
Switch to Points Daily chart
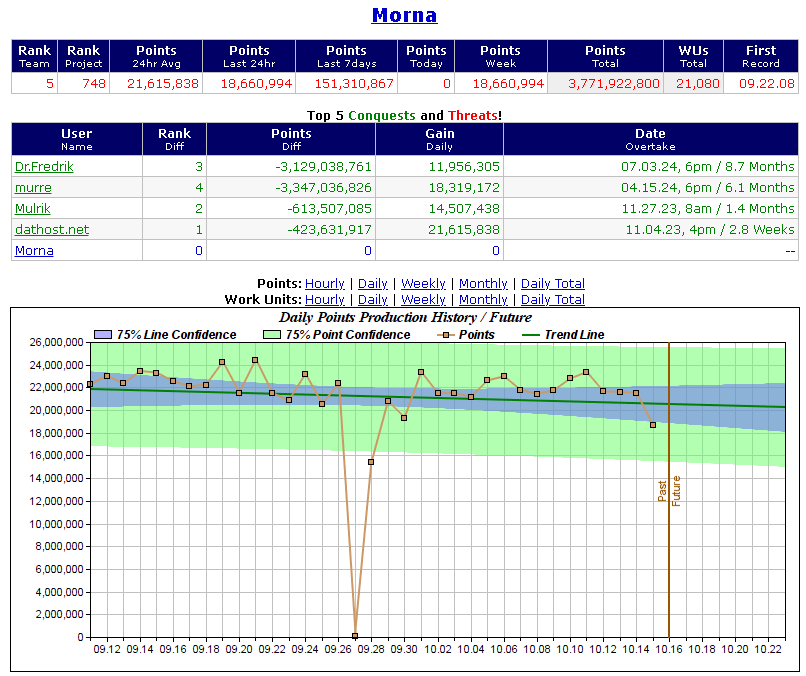(373, 284)
